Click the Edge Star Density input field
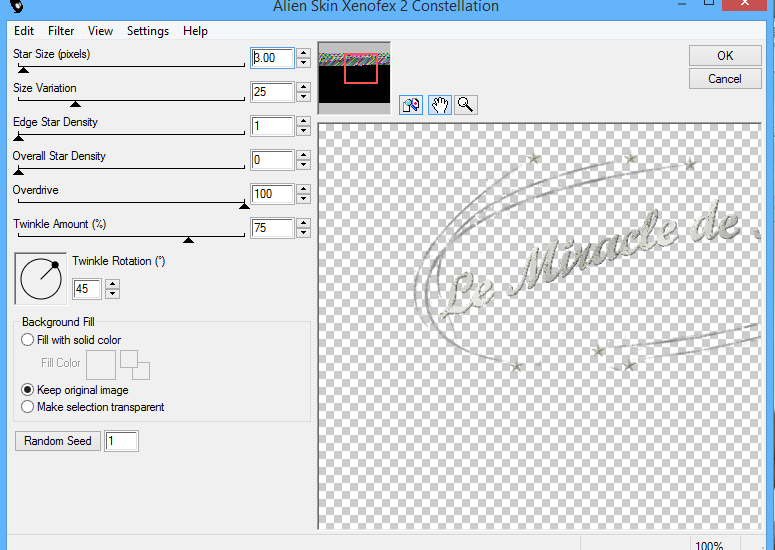This screenshot has width=775, height=550. 272,126
